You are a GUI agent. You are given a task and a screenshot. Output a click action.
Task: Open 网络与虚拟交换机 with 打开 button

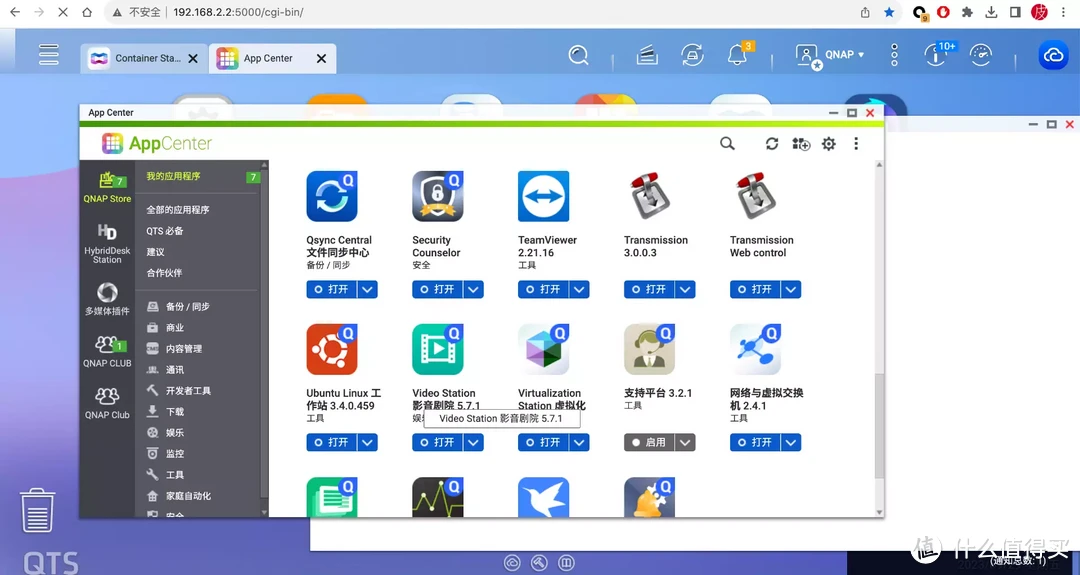pyautogui.click(x=755, y=442)
